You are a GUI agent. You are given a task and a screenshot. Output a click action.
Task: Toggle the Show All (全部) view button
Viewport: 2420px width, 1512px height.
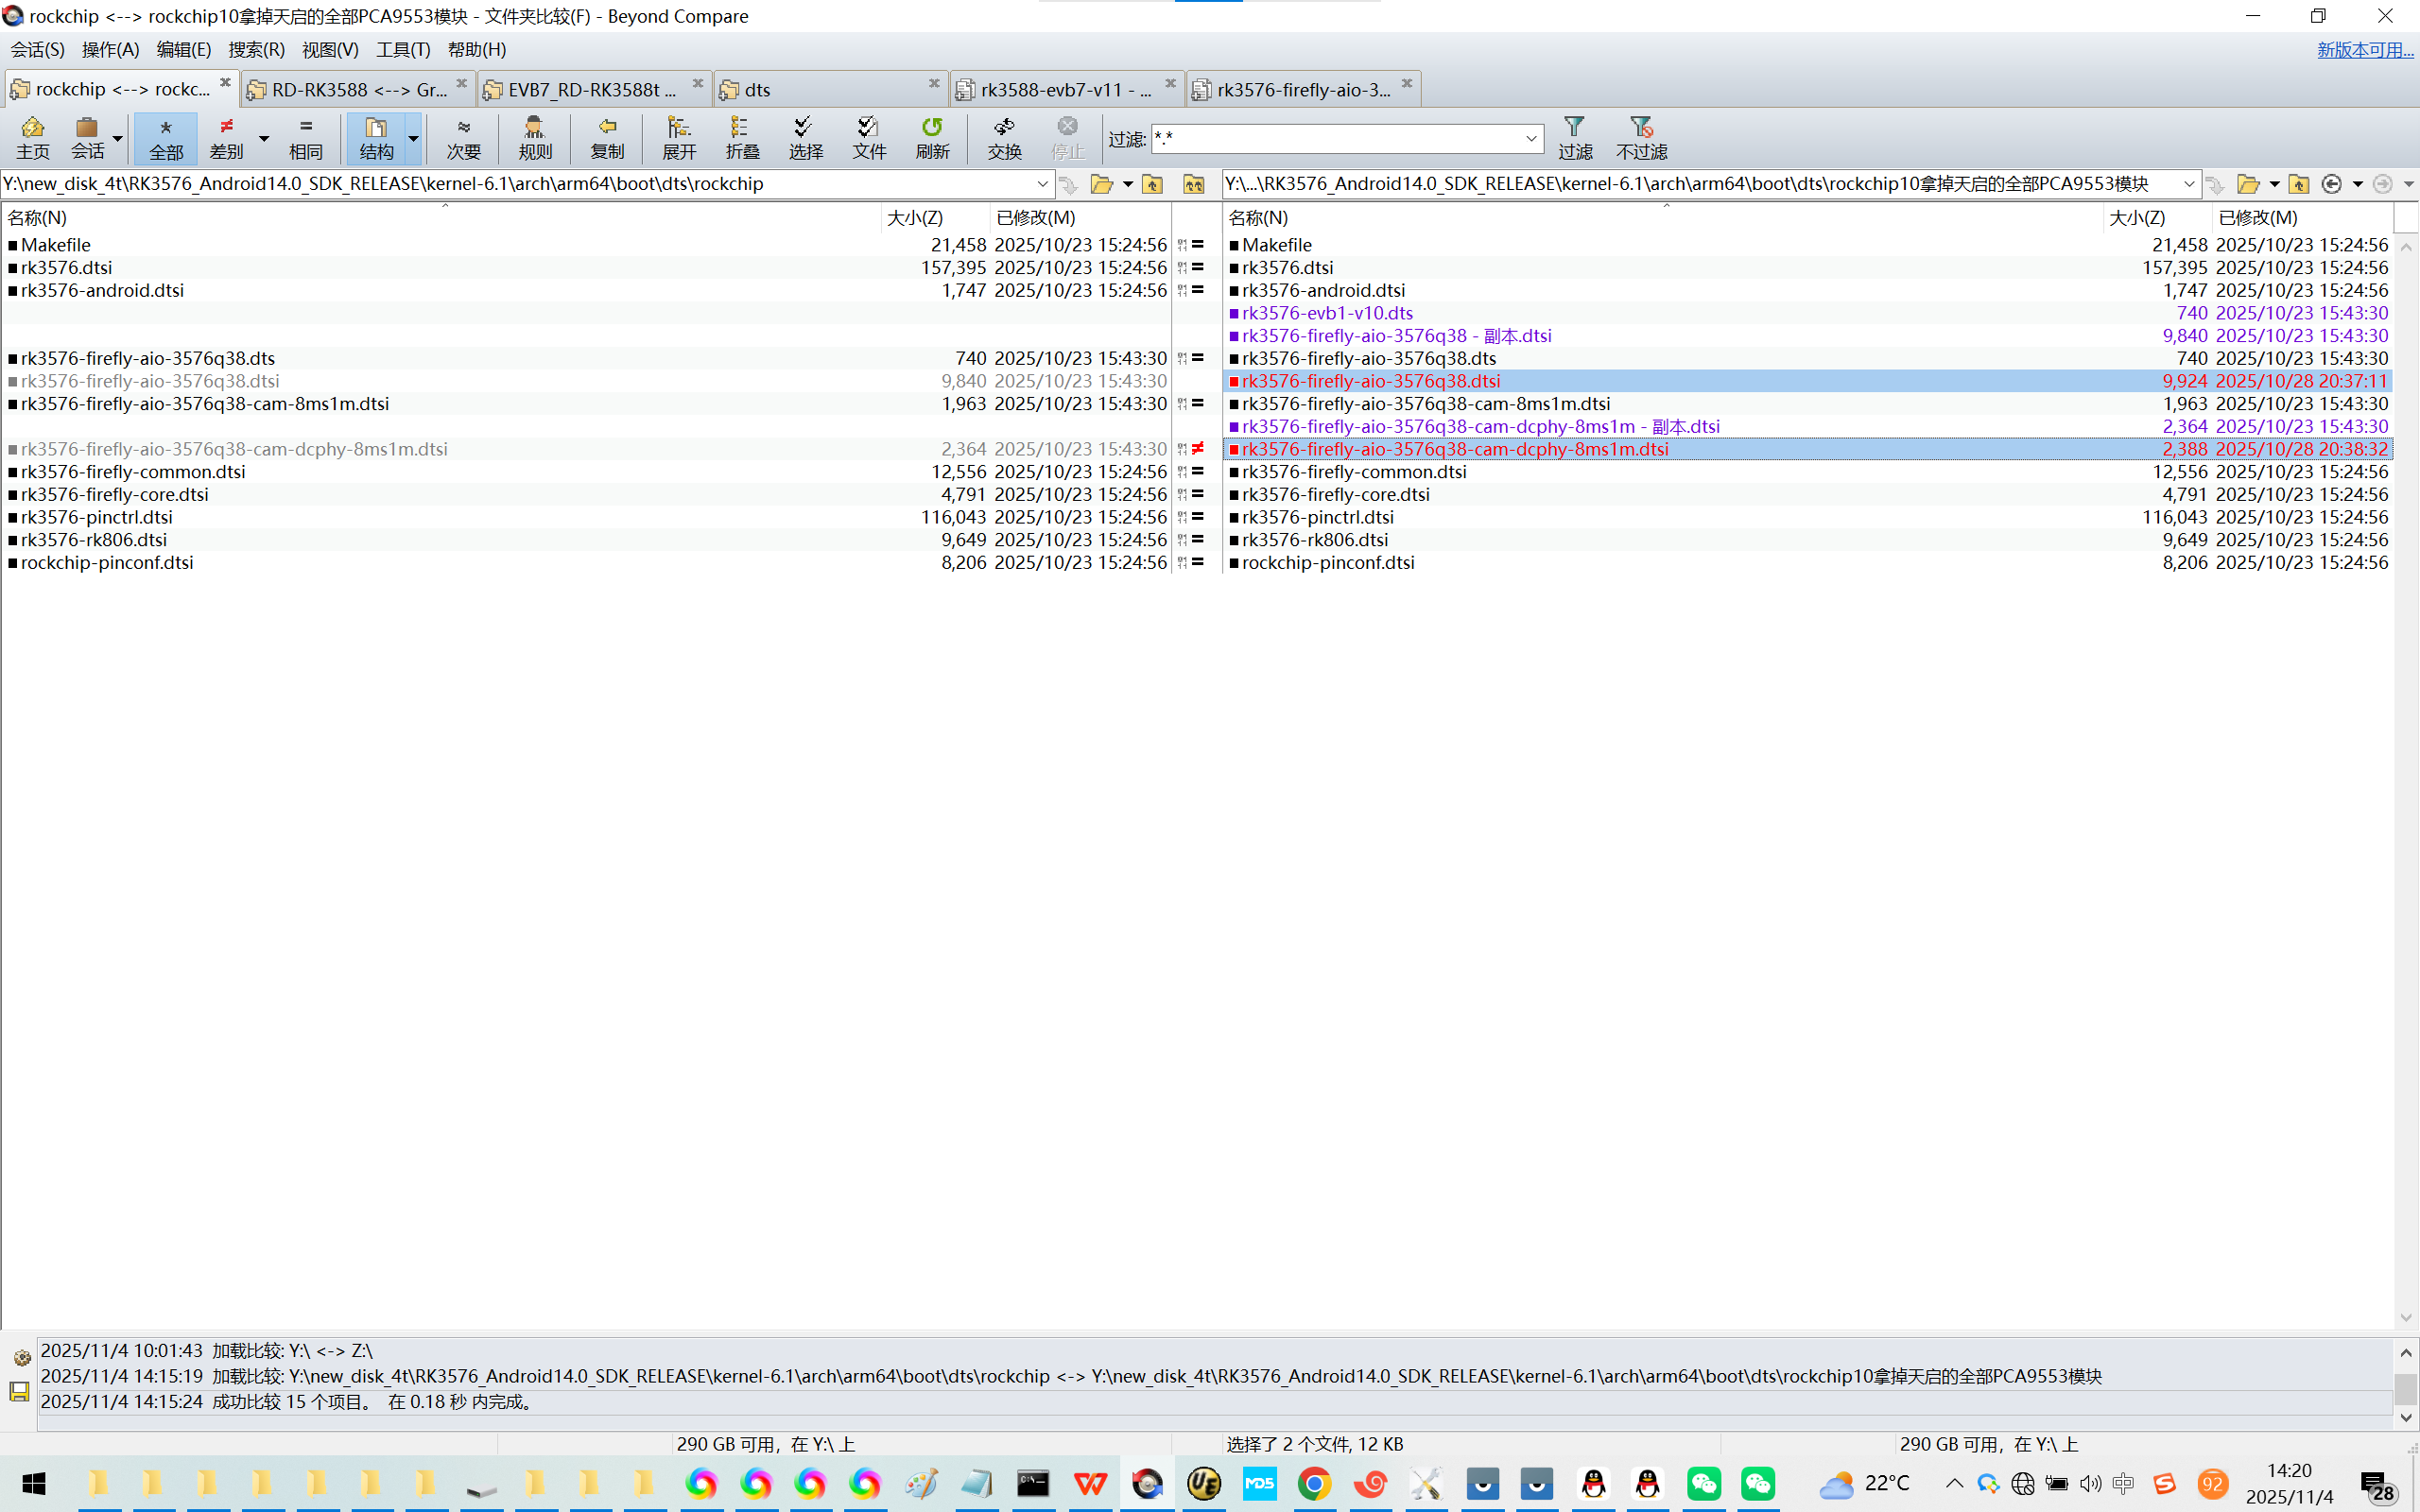tap(166, 137)
